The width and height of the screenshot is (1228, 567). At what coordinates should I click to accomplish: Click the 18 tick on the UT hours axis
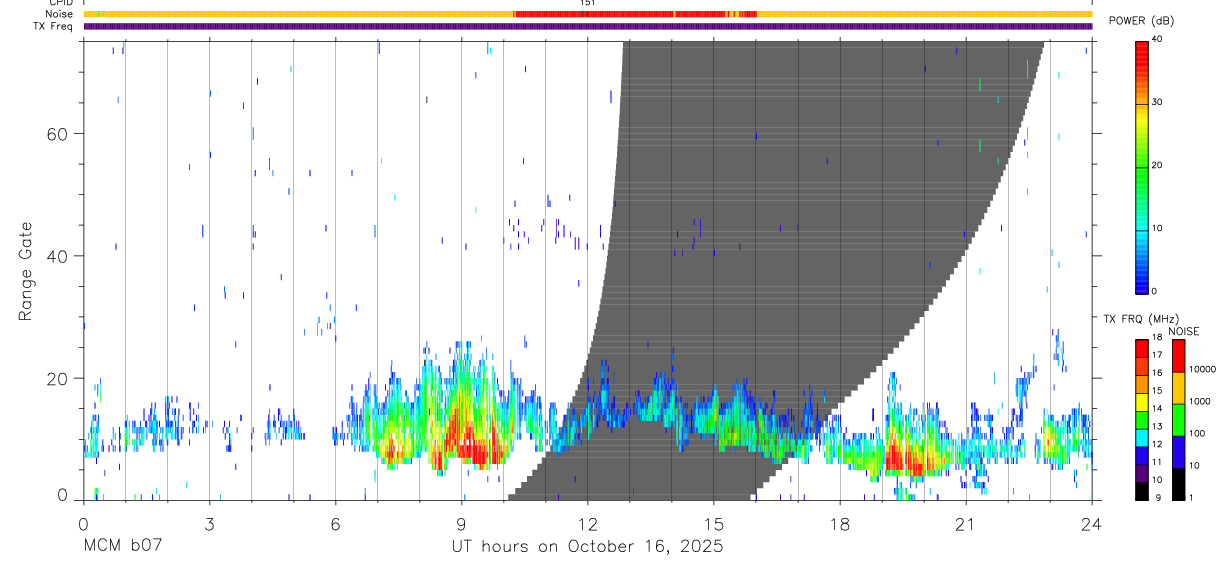(839, 523)
